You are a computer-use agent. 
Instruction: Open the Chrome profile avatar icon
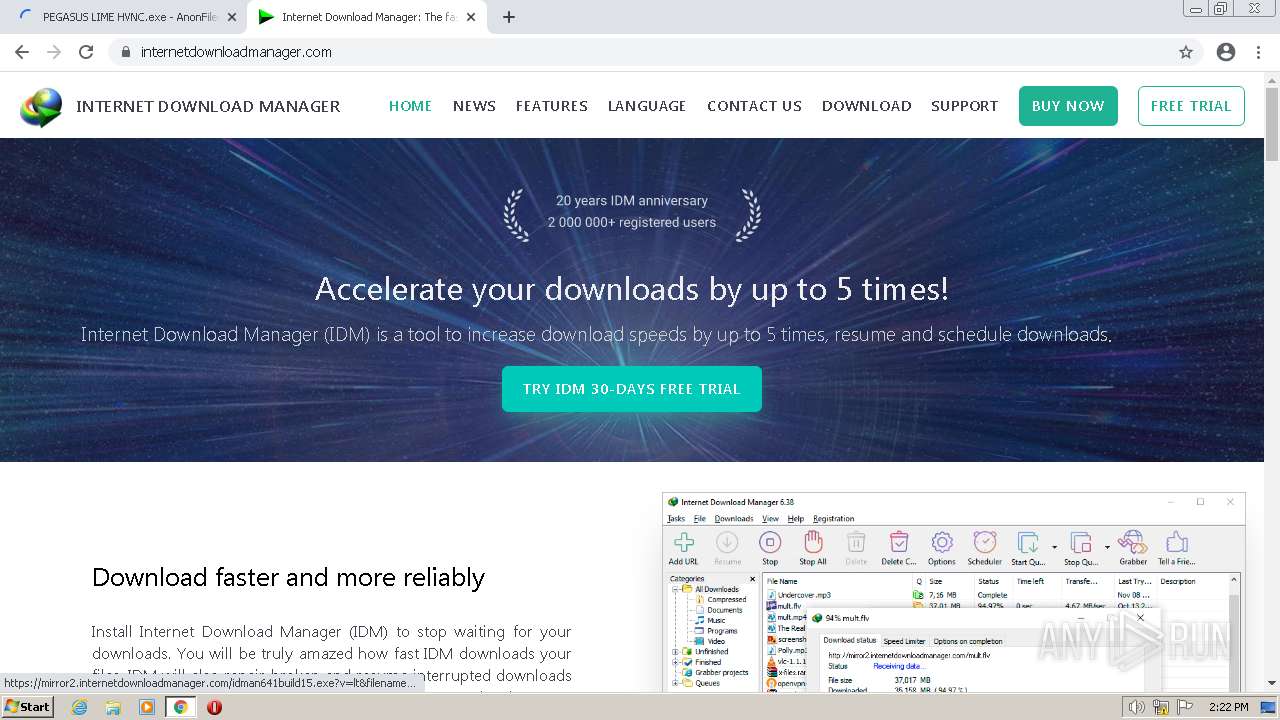(1226, 52)
